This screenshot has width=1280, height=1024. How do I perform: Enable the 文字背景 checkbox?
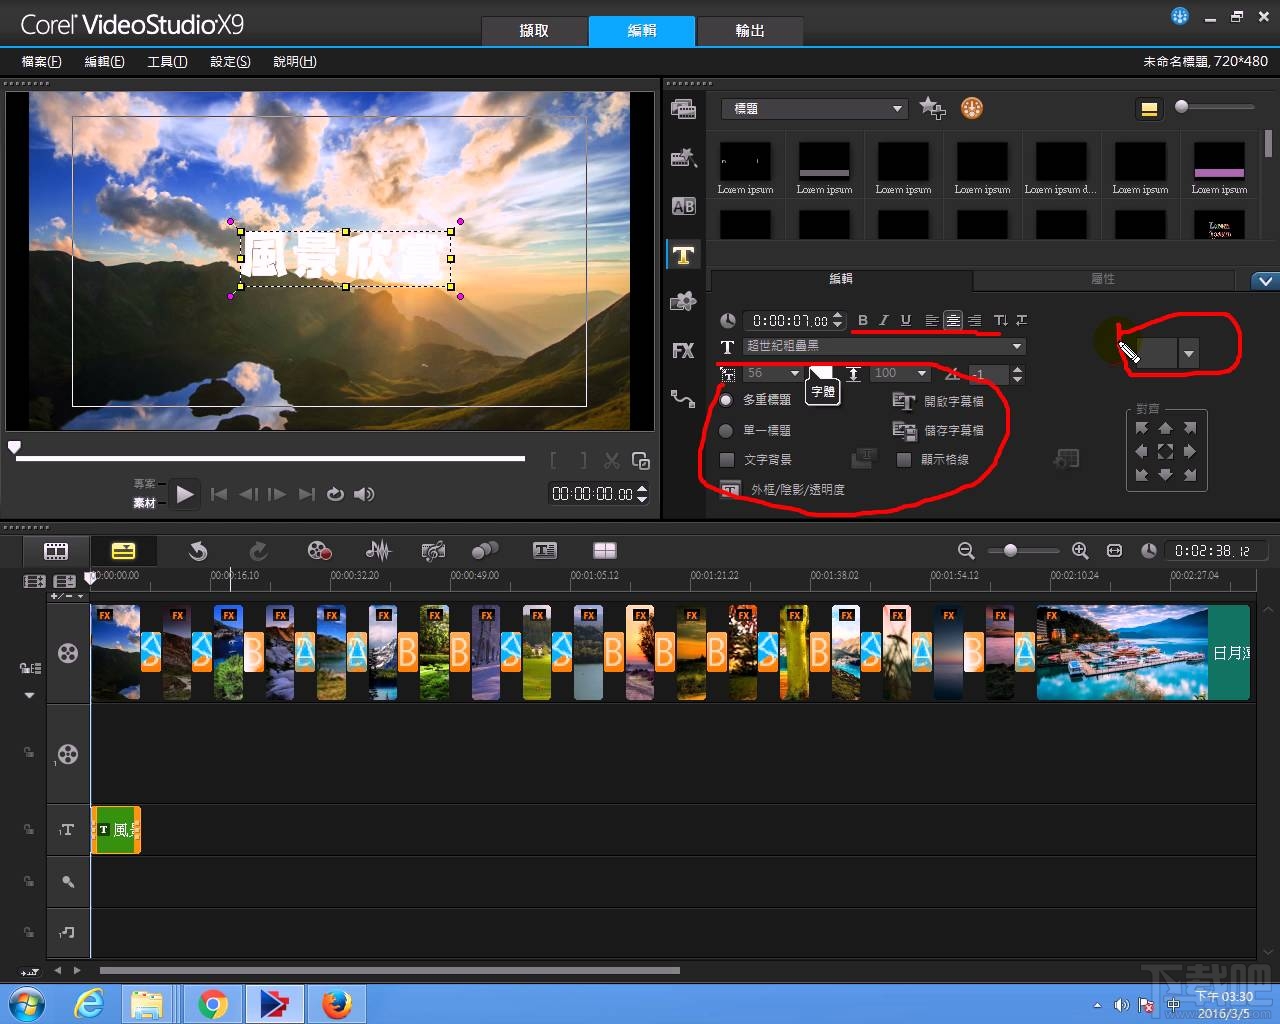tap(727, 460)
